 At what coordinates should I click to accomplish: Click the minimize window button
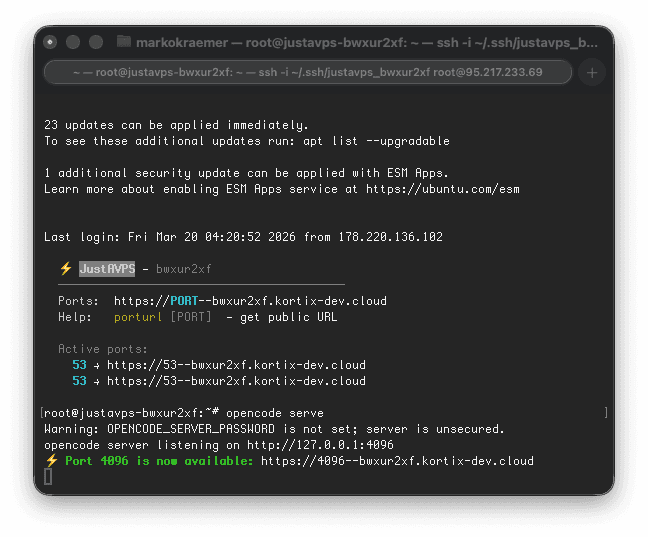click(x=73, y=42)
